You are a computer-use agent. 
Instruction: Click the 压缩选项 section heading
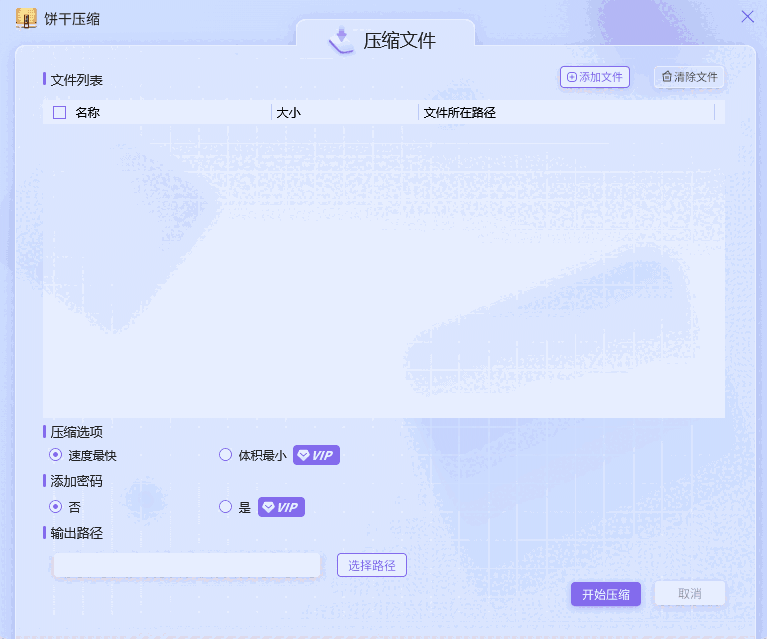pos(76,432)
